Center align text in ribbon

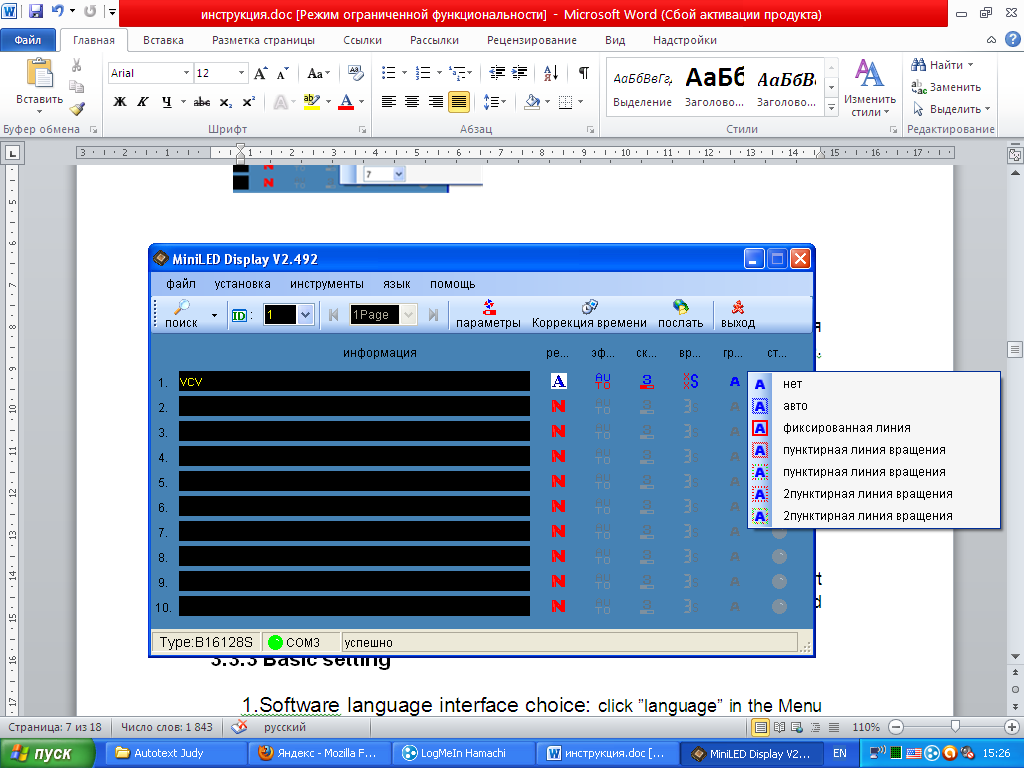[411, 102]
